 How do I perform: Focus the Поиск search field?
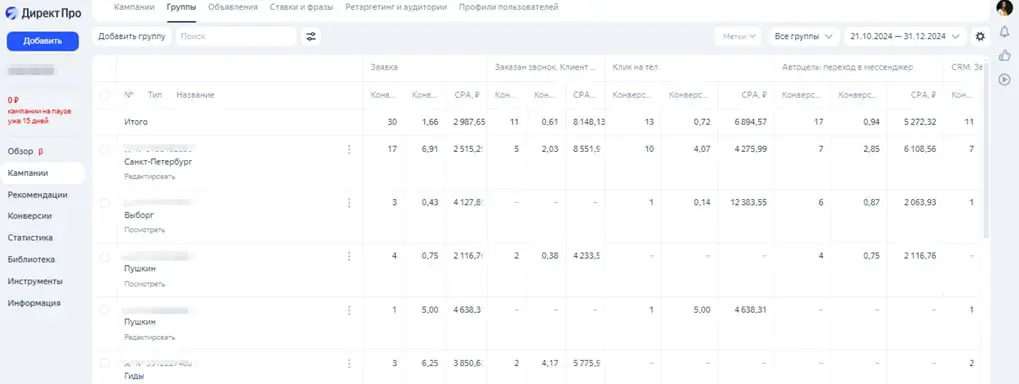pos(236,36)
